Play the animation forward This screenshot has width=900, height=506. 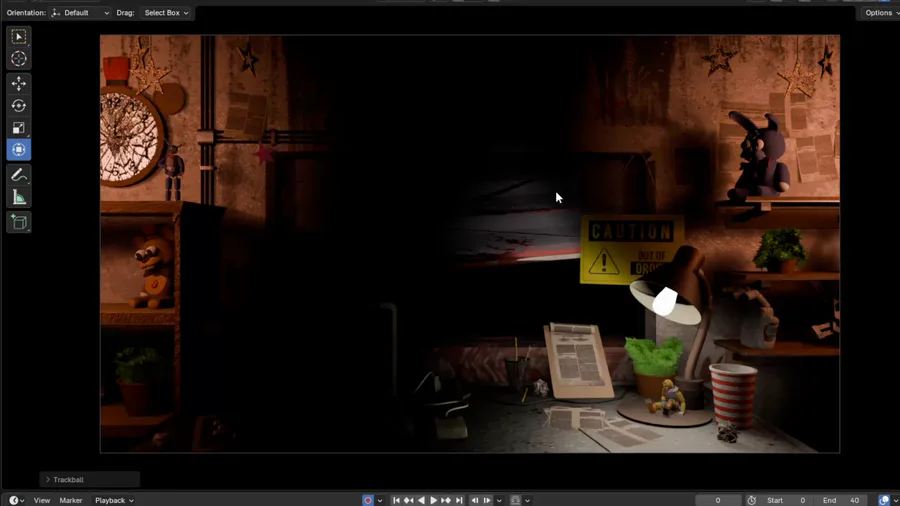[433, 500]
